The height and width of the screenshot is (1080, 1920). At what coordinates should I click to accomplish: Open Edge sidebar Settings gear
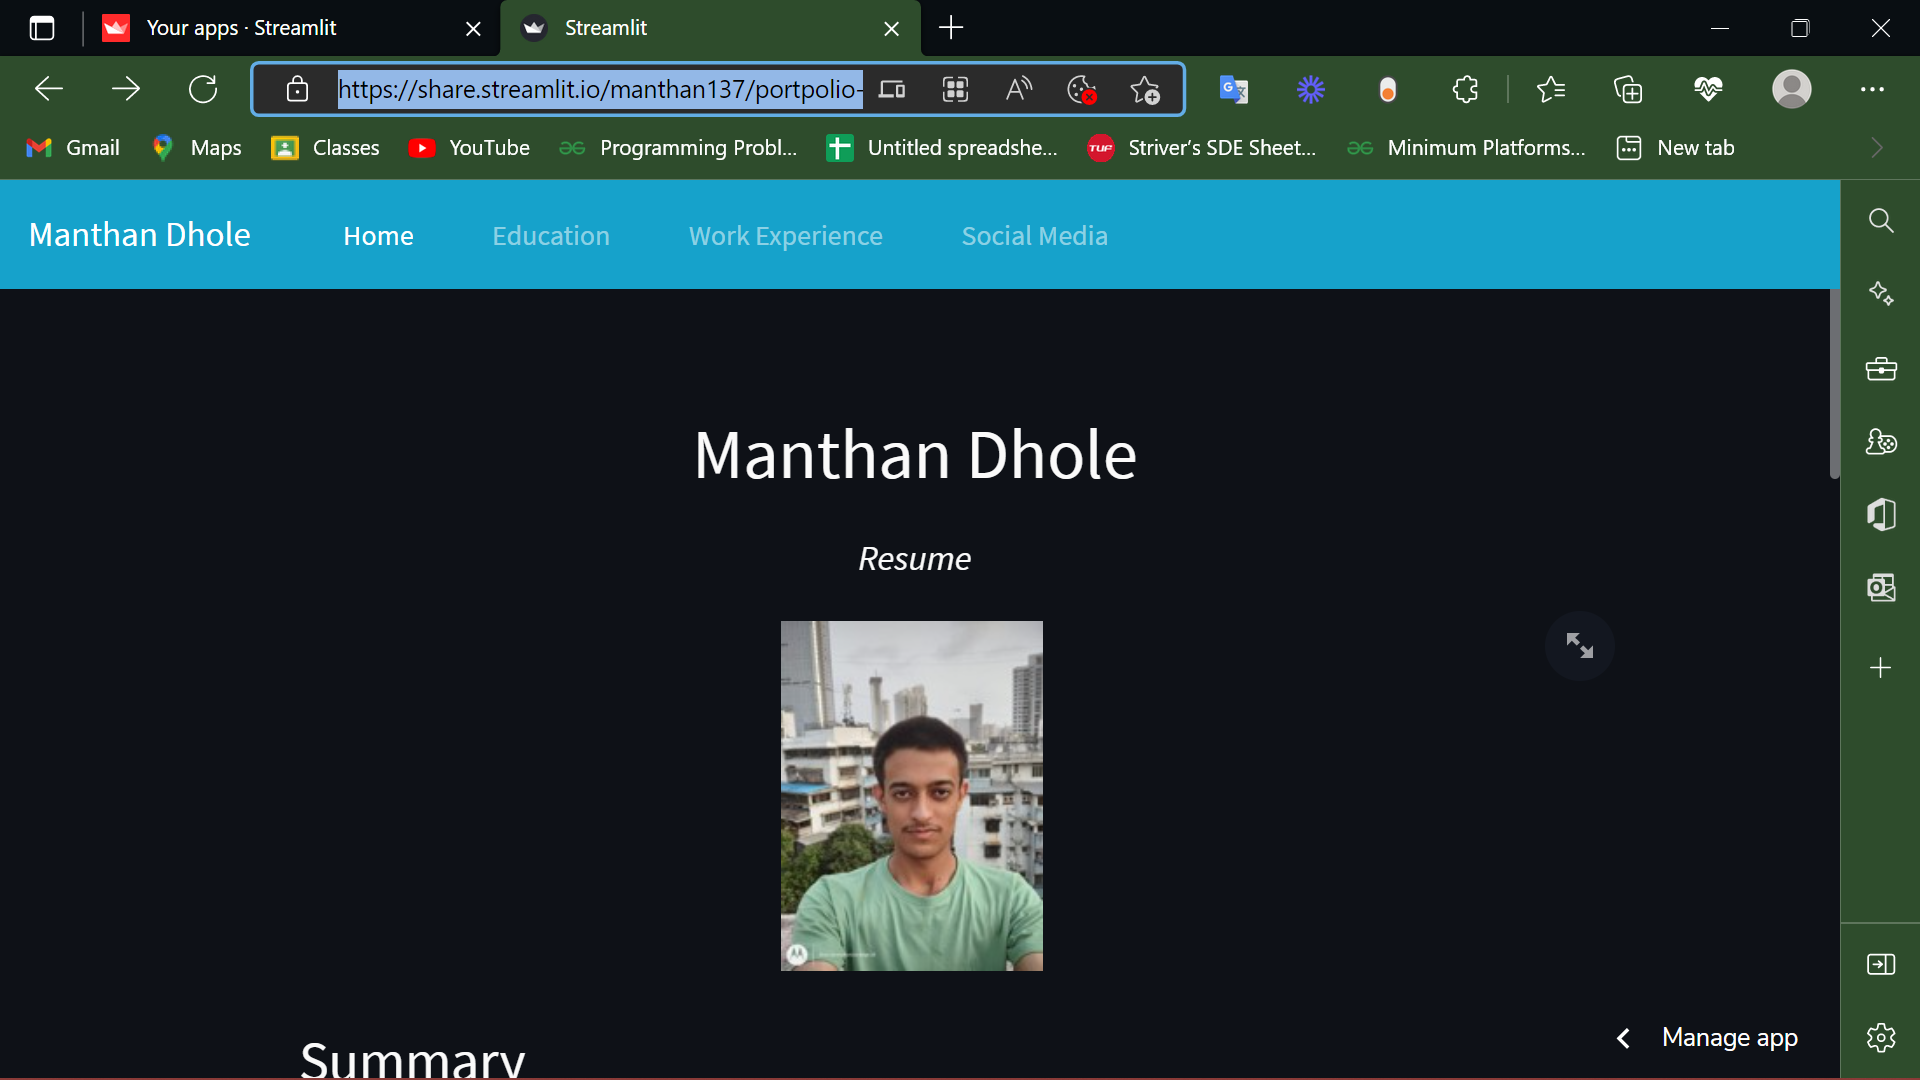coord(1882,1038)
